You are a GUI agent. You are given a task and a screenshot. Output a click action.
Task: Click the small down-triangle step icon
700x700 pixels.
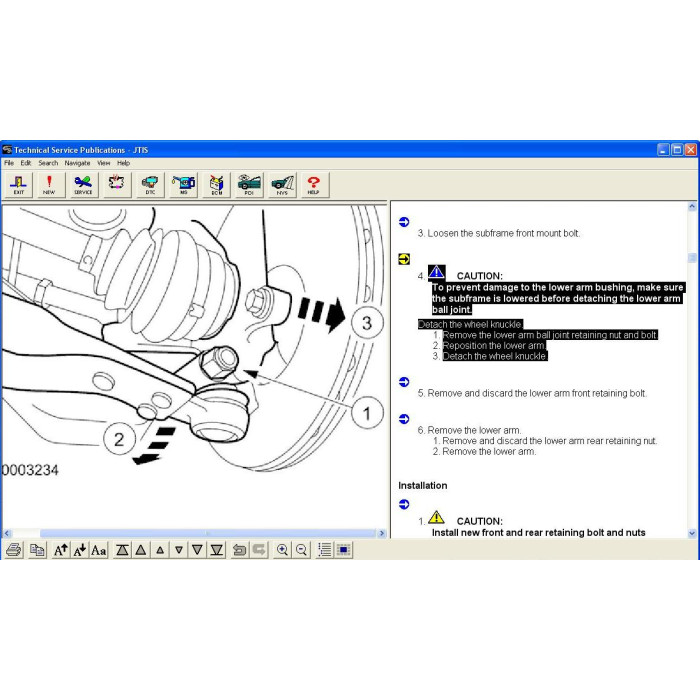(179, 550)
